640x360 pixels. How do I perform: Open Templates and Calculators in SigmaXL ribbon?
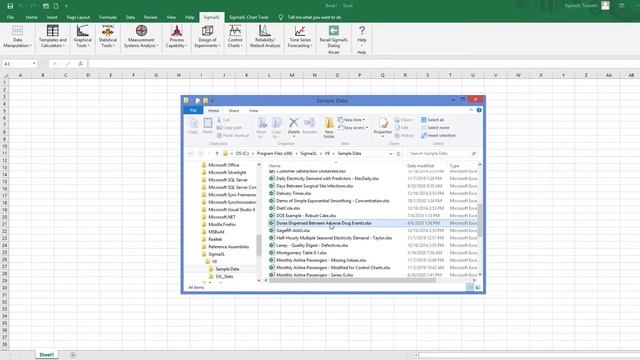[53, 37]
